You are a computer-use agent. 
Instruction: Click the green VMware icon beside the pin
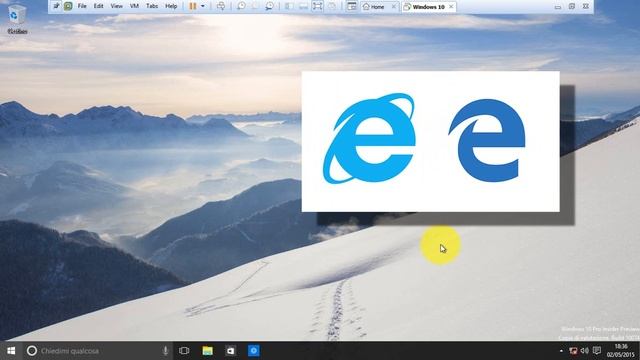[68, 6]
